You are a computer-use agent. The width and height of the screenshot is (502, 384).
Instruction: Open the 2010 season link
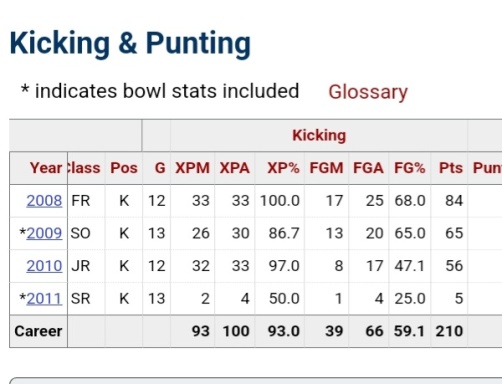click(44, 266)
